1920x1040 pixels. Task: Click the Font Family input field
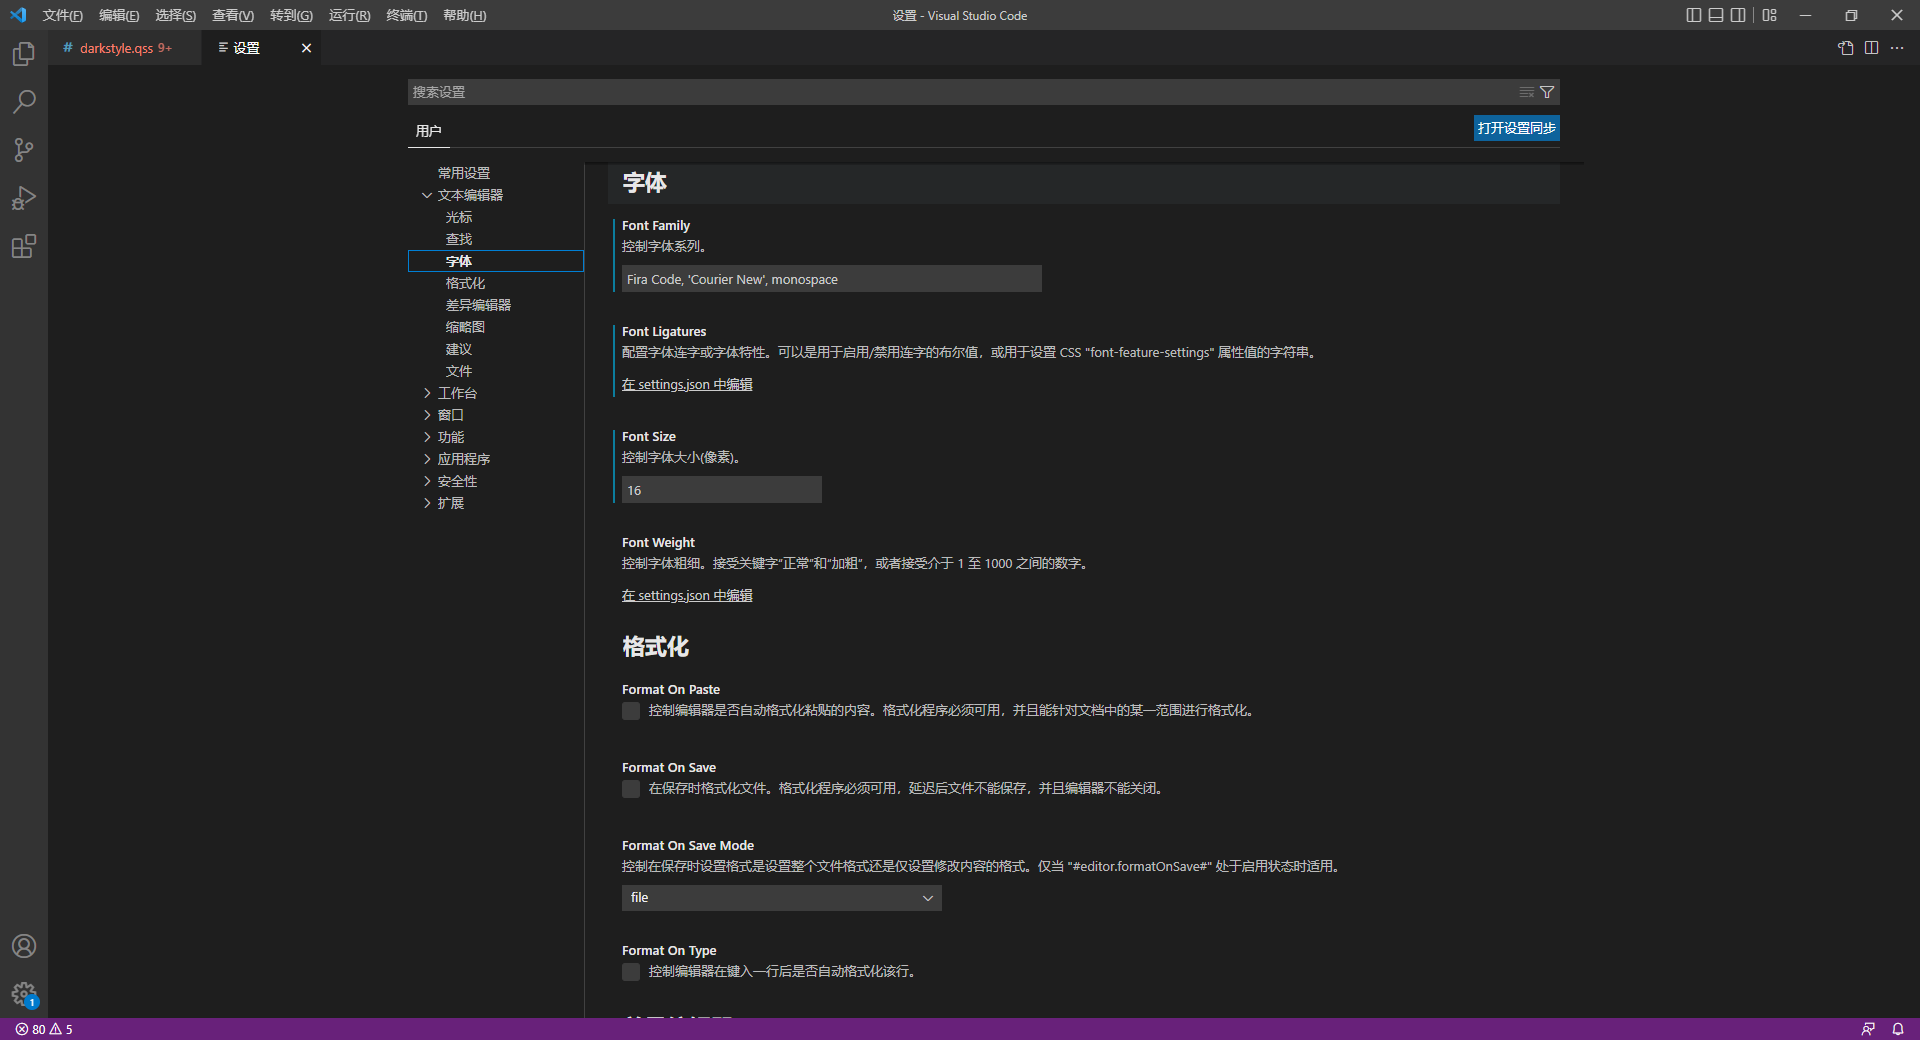click(x=831, y=279)
